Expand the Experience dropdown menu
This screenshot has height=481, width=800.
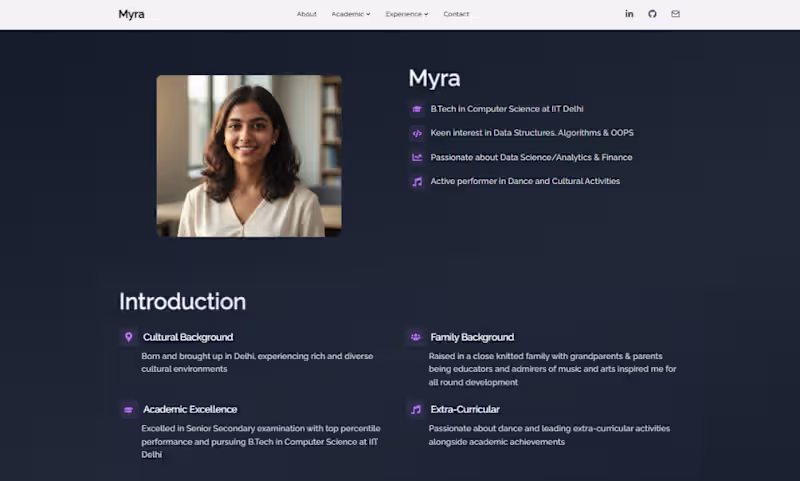[x=407, y=14]
